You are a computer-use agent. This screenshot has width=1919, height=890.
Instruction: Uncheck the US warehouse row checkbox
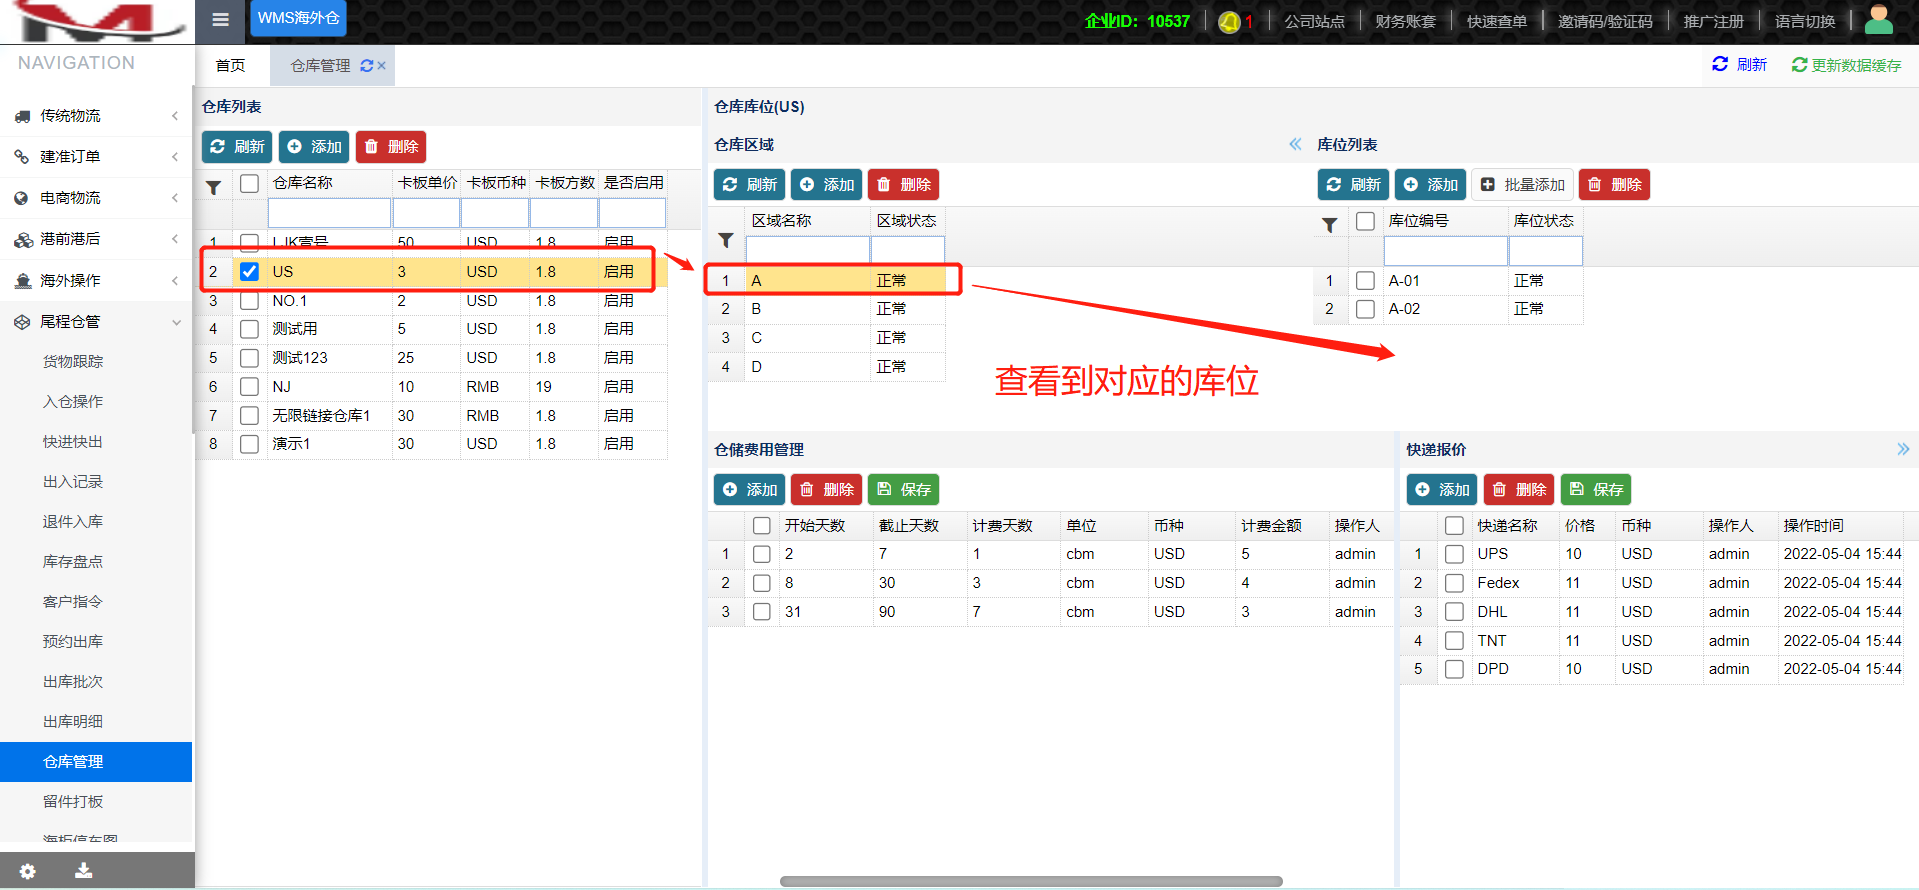[250, 272]
